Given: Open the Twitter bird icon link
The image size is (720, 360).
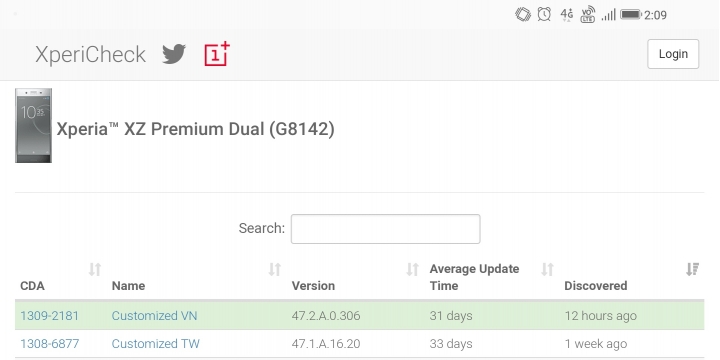Looking at the screenshot, I should [174, 54].
